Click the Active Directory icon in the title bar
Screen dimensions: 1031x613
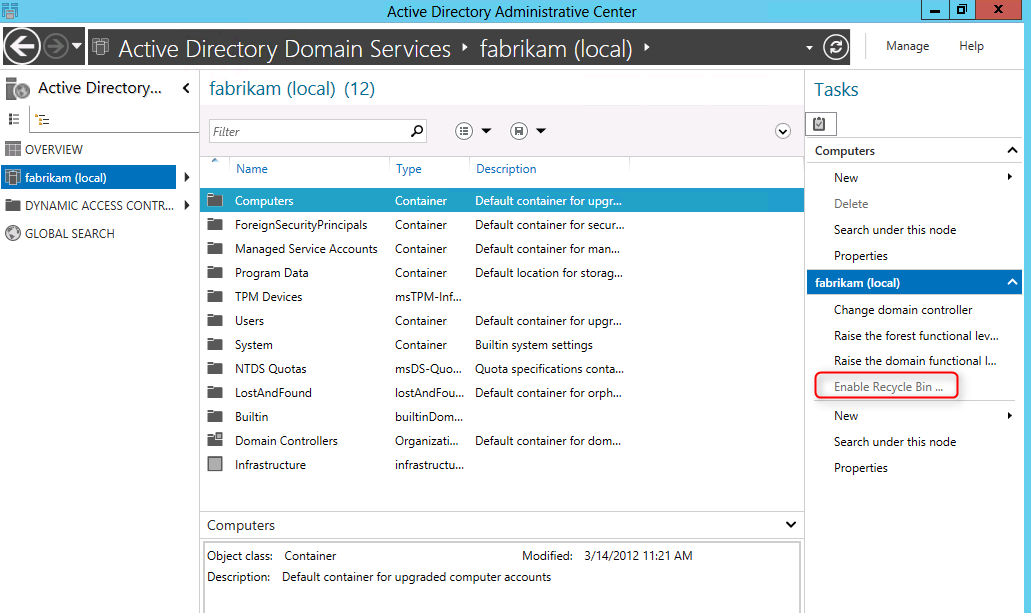[x=11, y=10]
